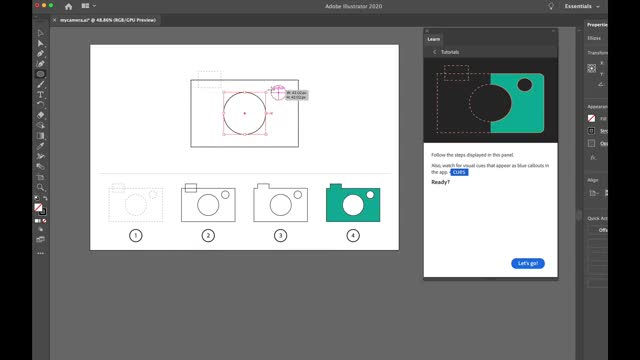This screenshot has width=640, height=360.
Task: Select the Pen tool
Action: 40,53
